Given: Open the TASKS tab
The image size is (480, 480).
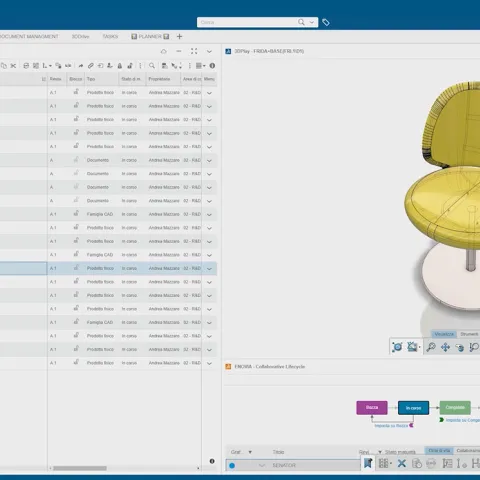Looking at the screenshot, I should pyautogui.click(x=110, y=36).
